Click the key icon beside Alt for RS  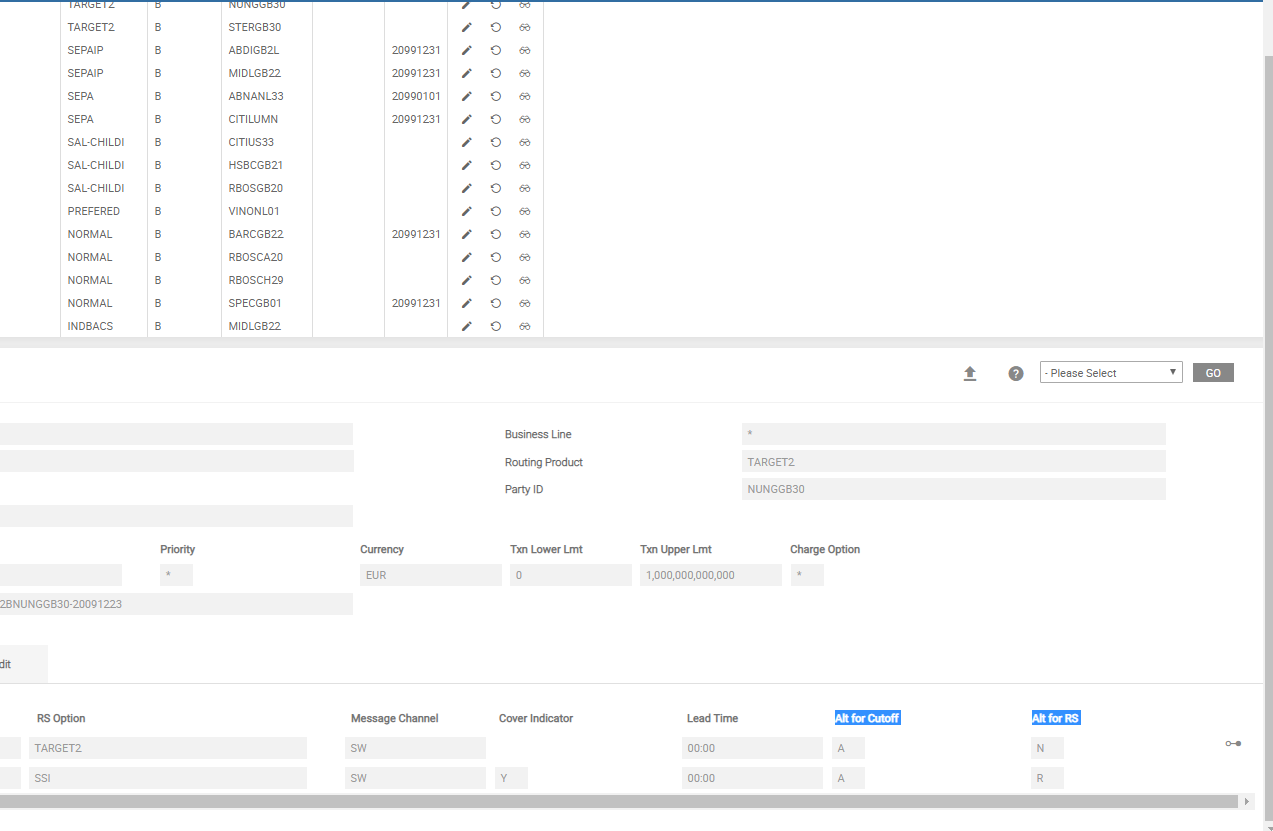pos(1233,743)
